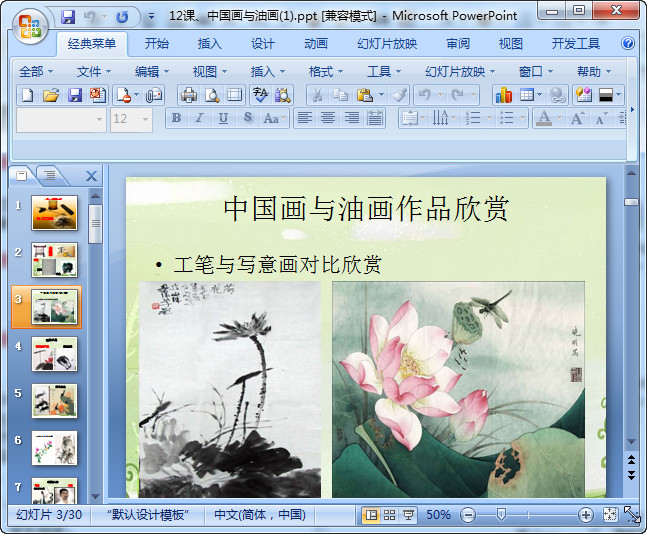Click the 50% zoom level
The image size is (647, 534).
pos(438,515)
